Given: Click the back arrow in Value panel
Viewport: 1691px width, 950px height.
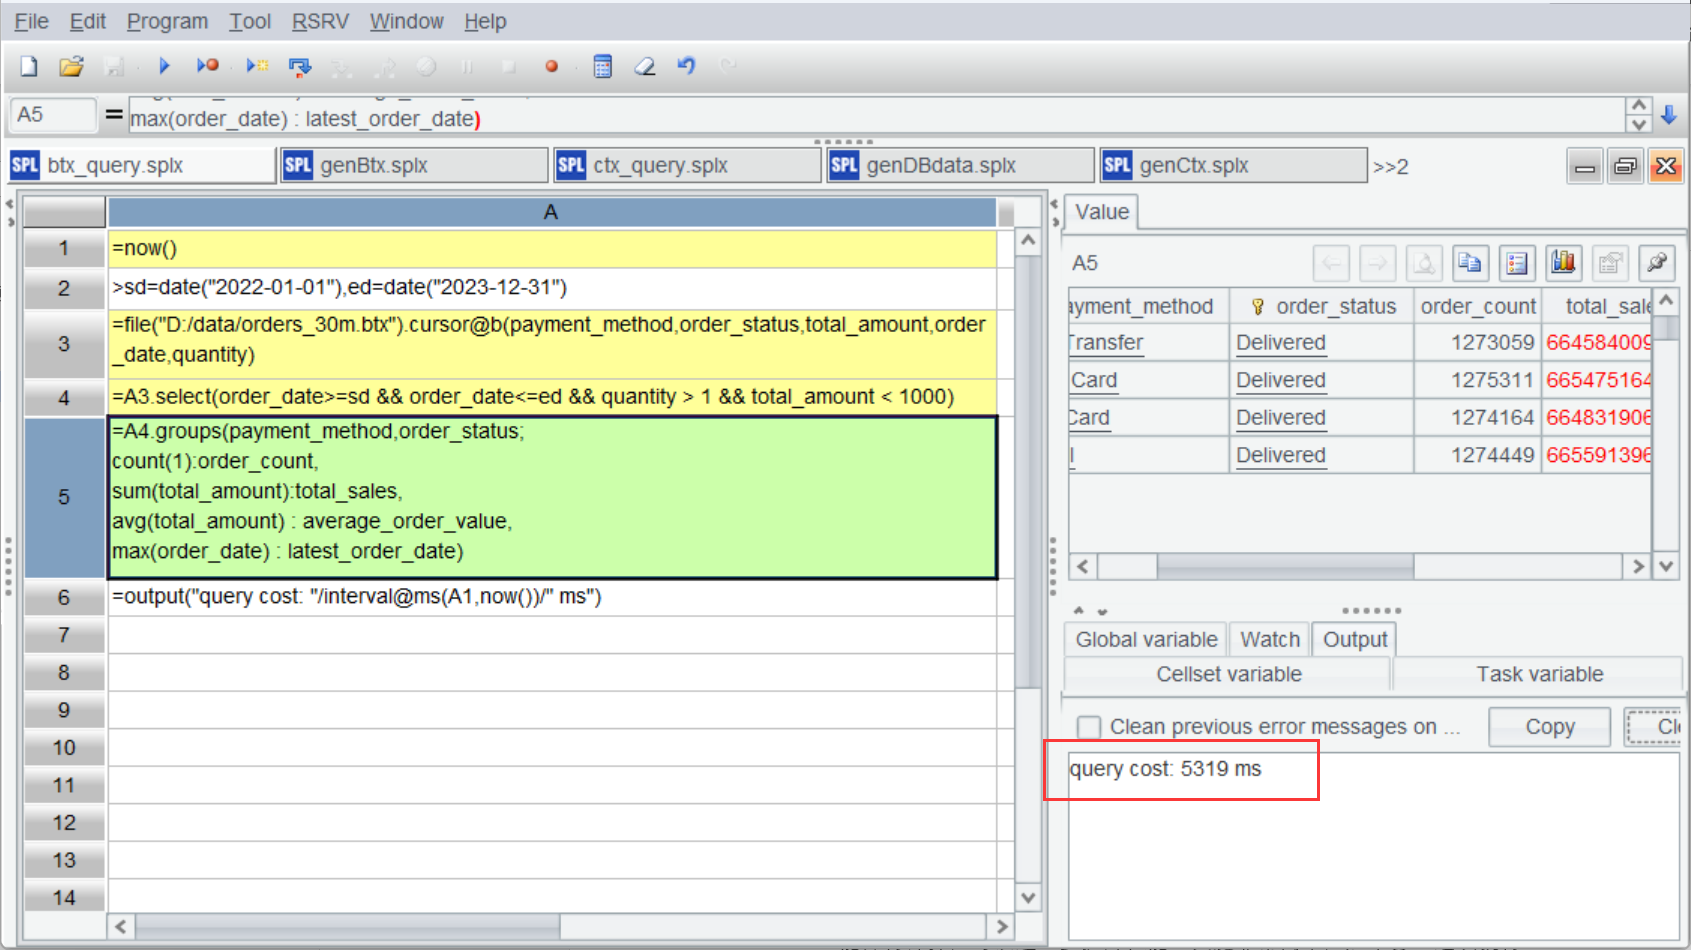Looking at the screenshot, I should click(1331, 263).
